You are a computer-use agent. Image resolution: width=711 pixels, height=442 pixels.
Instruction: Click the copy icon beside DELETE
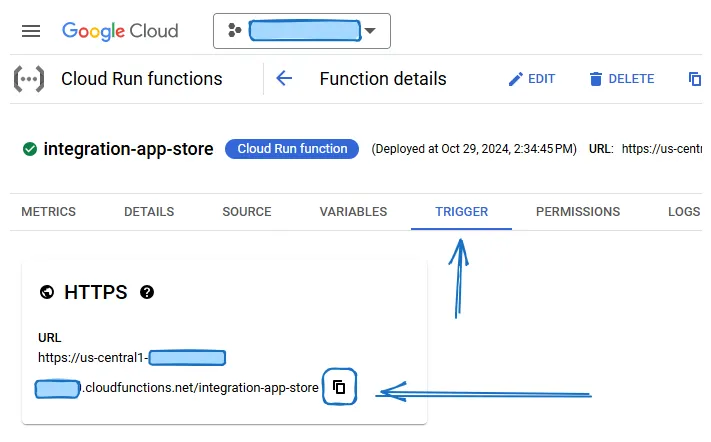695,79
